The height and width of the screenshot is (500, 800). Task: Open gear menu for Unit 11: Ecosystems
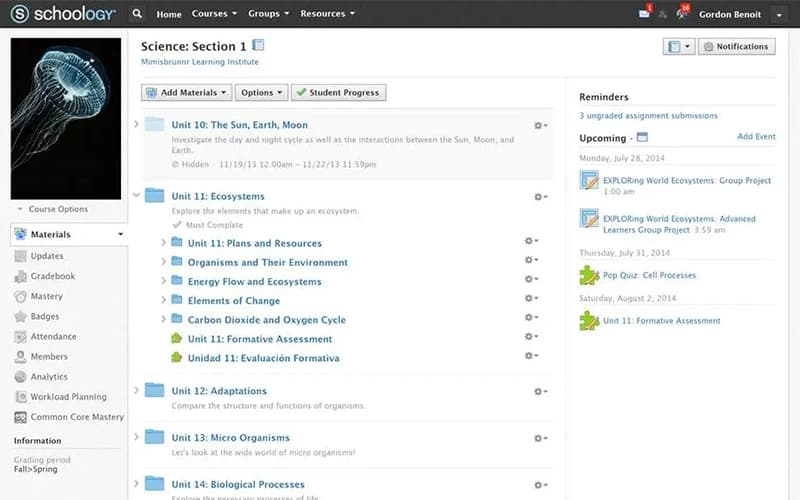tap(540, 197)
